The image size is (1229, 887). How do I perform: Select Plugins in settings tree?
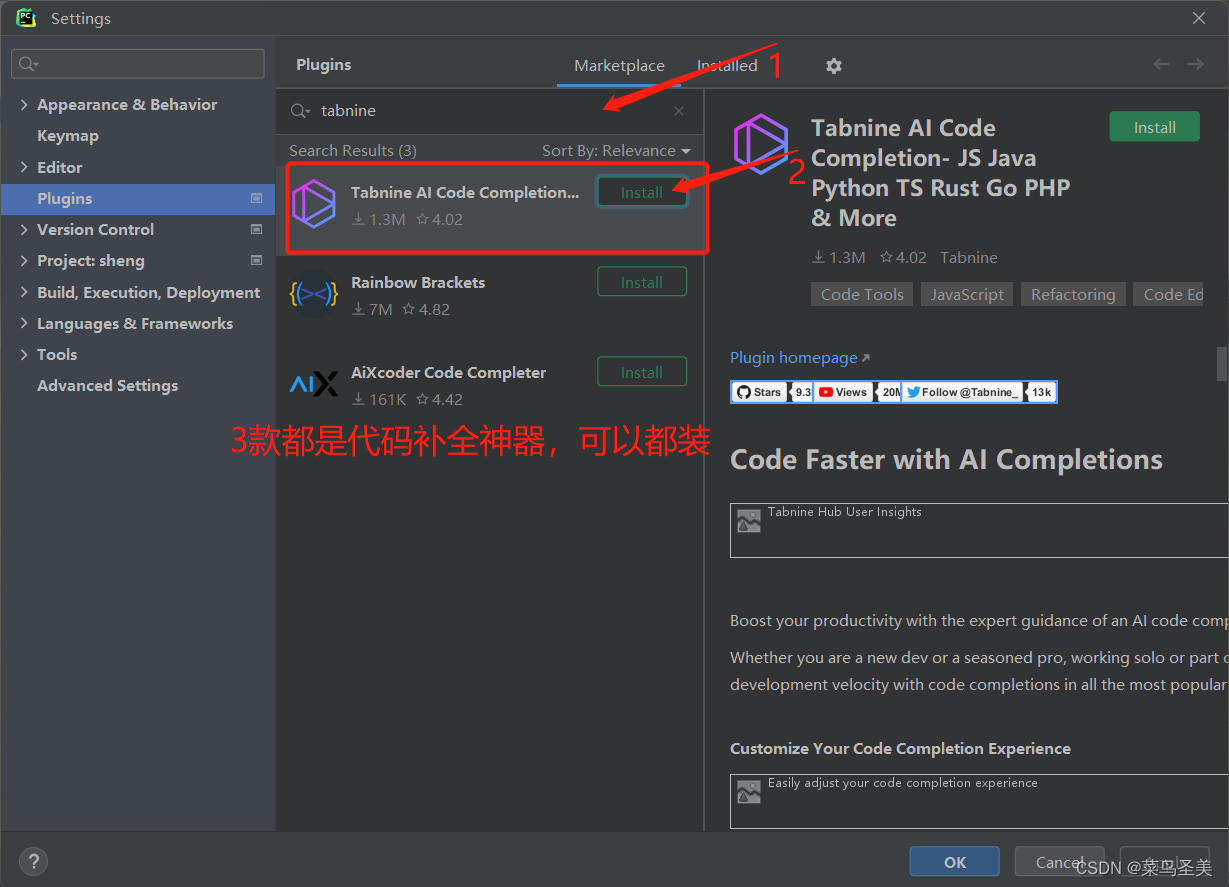[138, 198]
